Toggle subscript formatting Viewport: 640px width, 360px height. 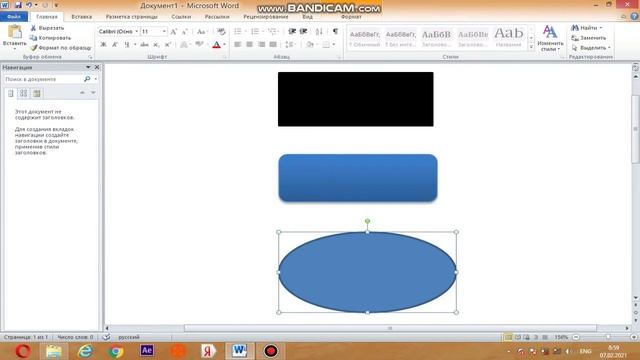point(156,44)
